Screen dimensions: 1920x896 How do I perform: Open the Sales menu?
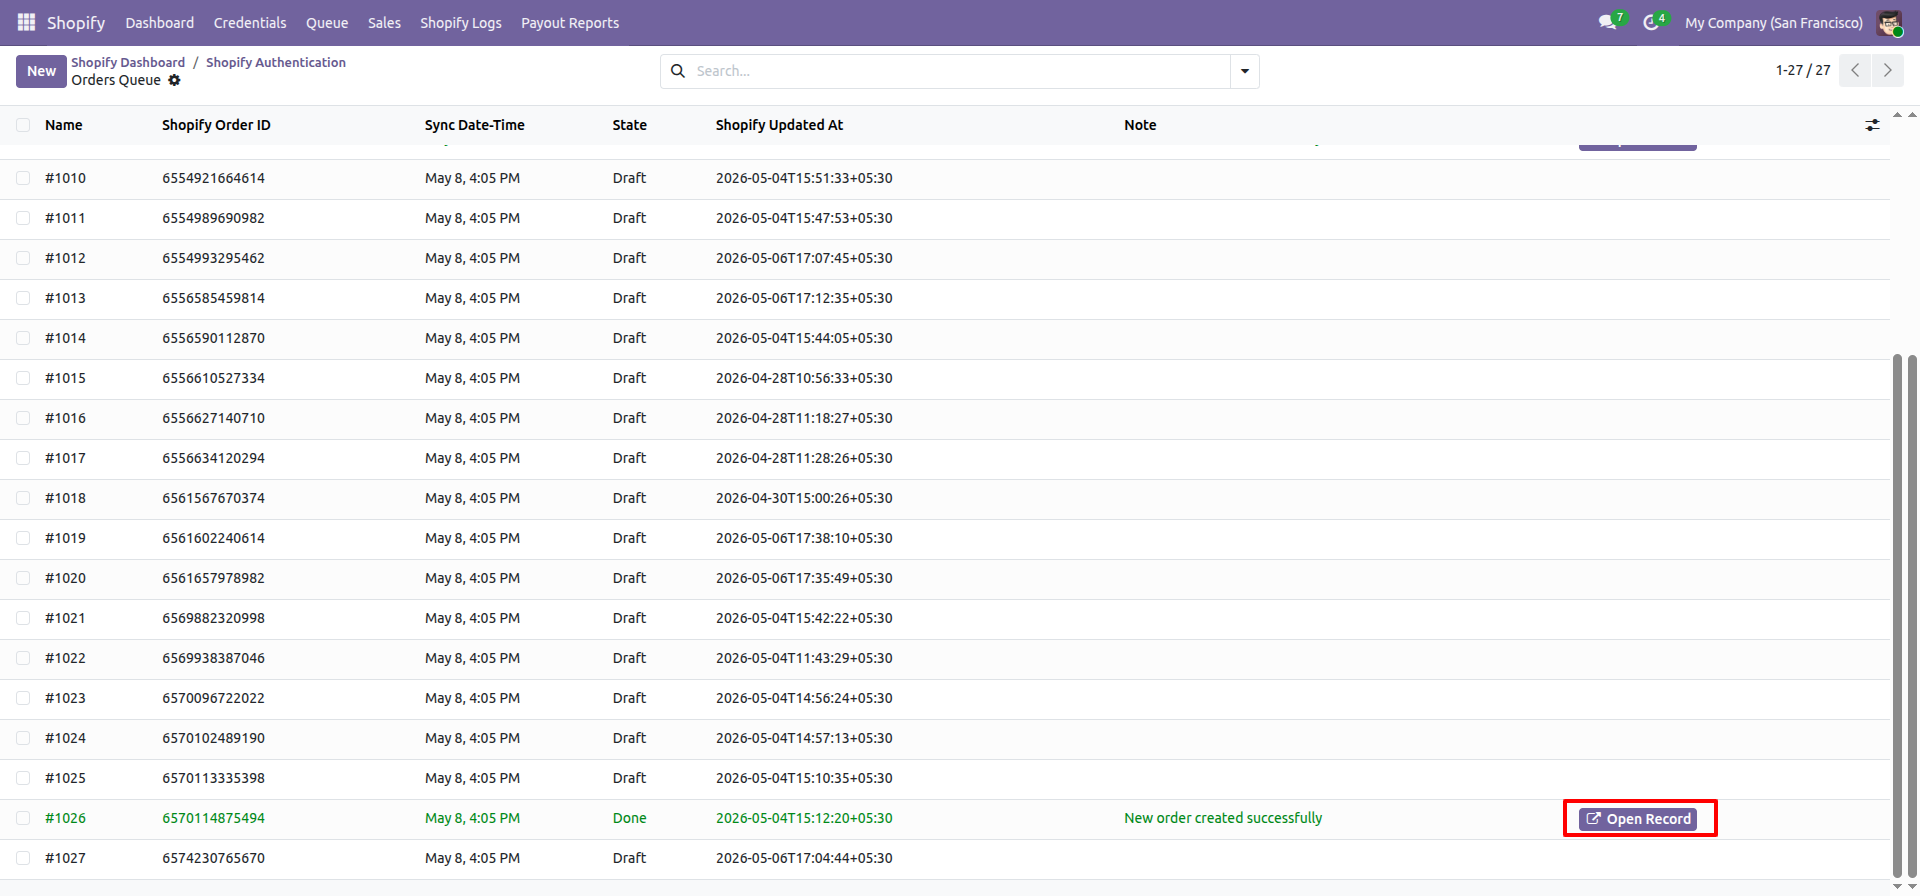(384, 23)
